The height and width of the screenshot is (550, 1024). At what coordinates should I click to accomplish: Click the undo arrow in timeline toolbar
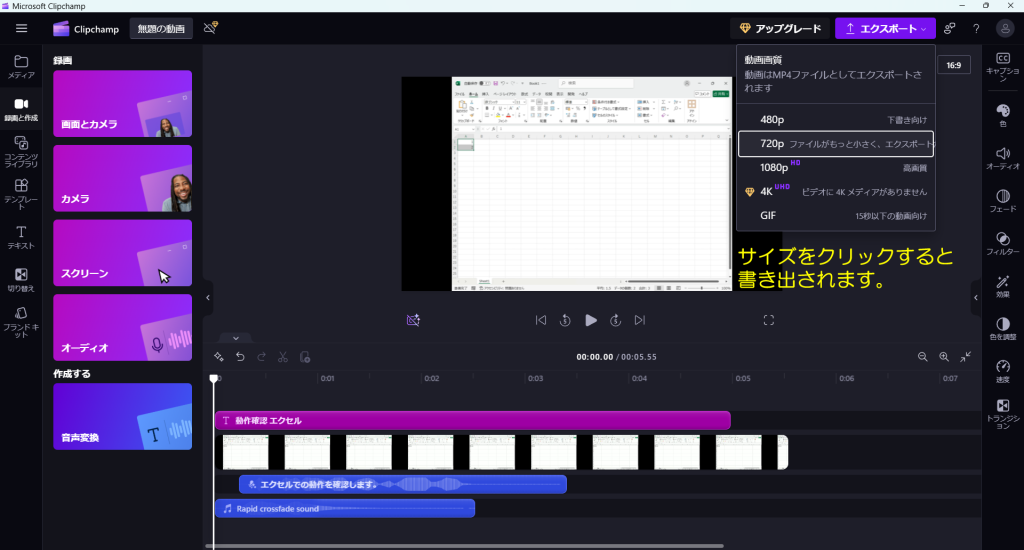coord(240,357)
